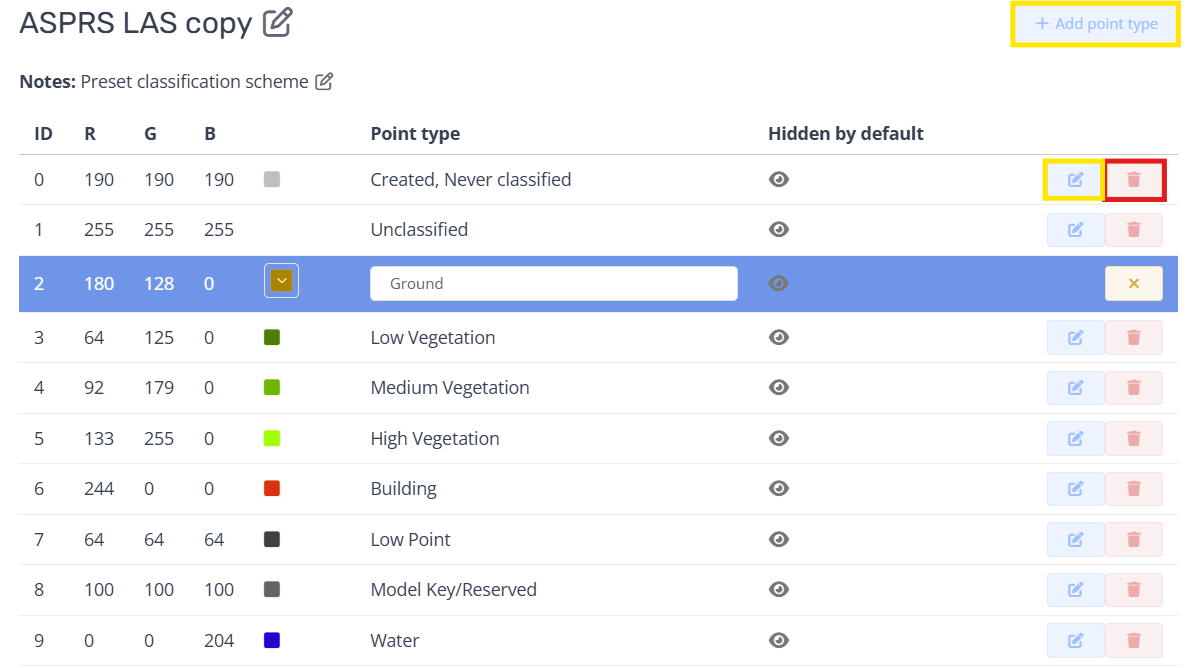Edit the High Vegetation point type
1197x668 pixels.
(1075, 438)
